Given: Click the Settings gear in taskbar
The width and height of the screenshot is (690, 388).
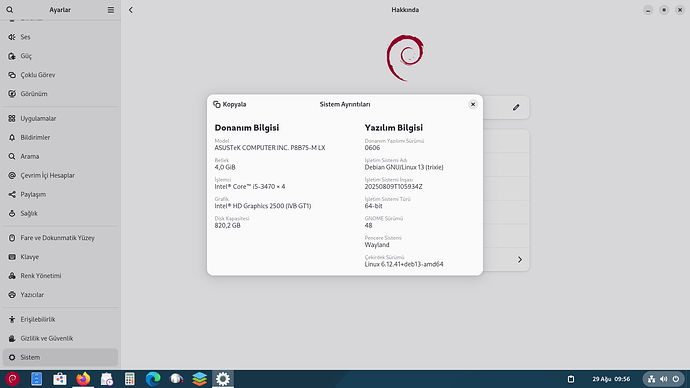Looking at the screenshot, I should [223, 379].
